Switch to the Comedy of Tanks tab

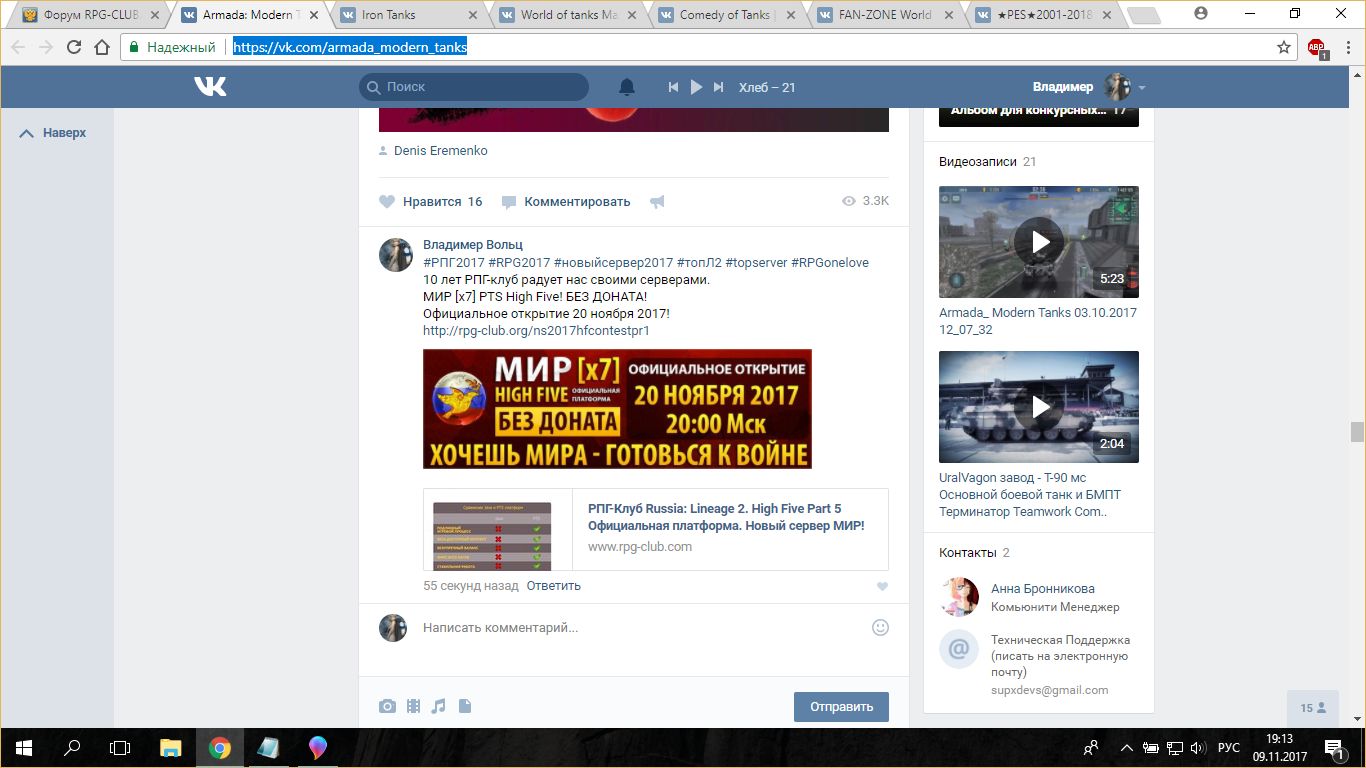pyautogui.click(x=724, y=15)
